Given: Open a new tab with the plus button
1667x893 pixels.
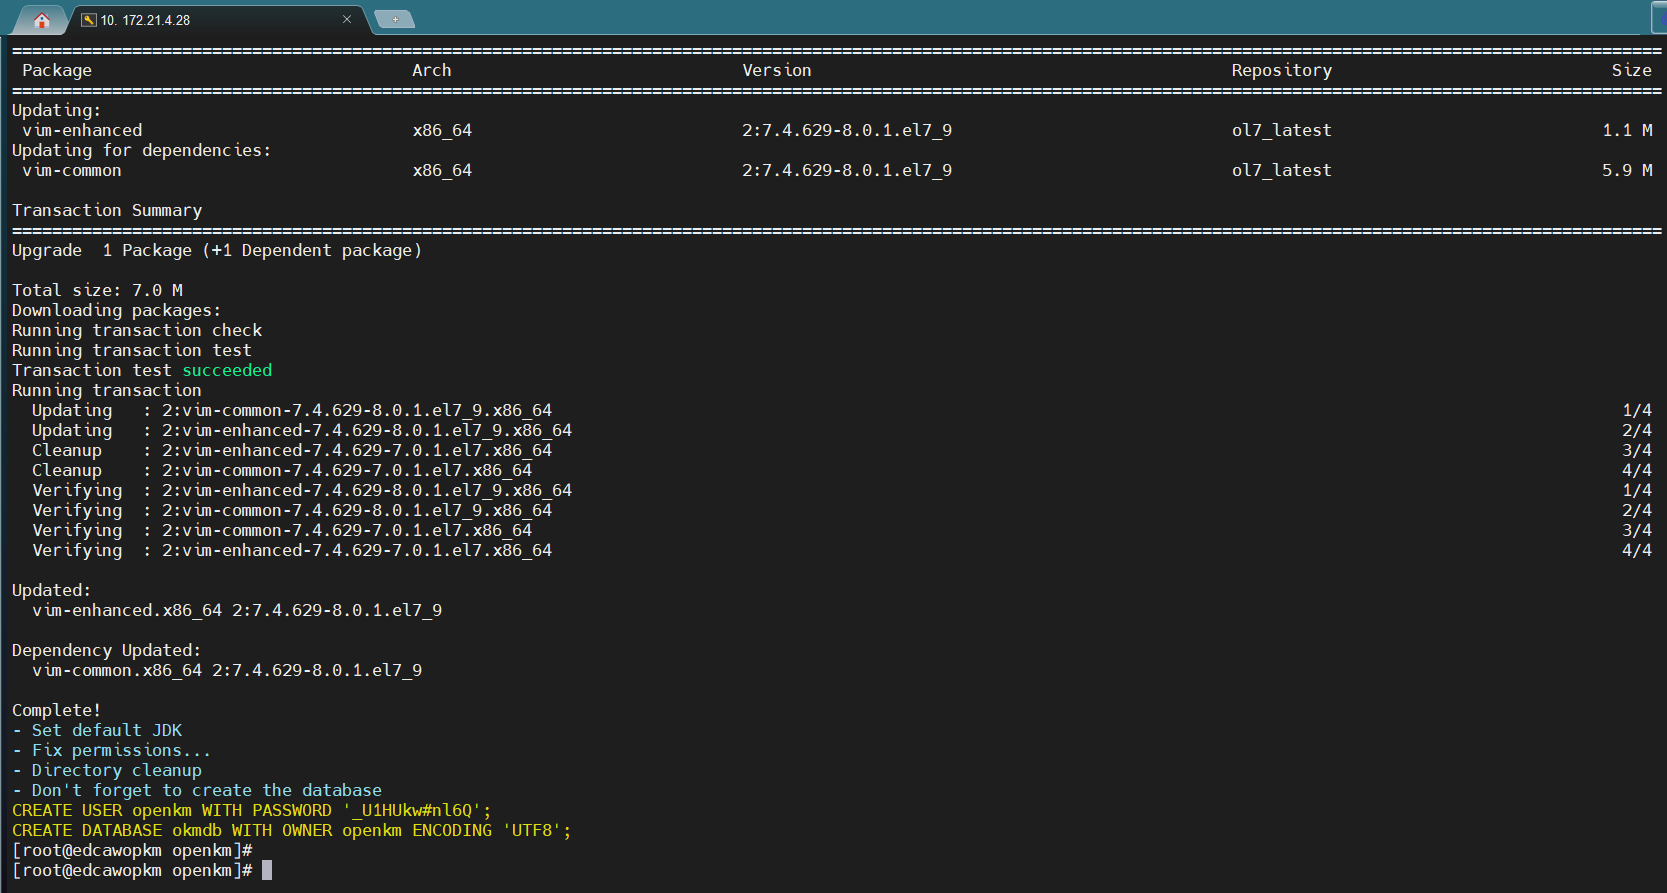Looking at the screenshot, I should click(395, 19).
